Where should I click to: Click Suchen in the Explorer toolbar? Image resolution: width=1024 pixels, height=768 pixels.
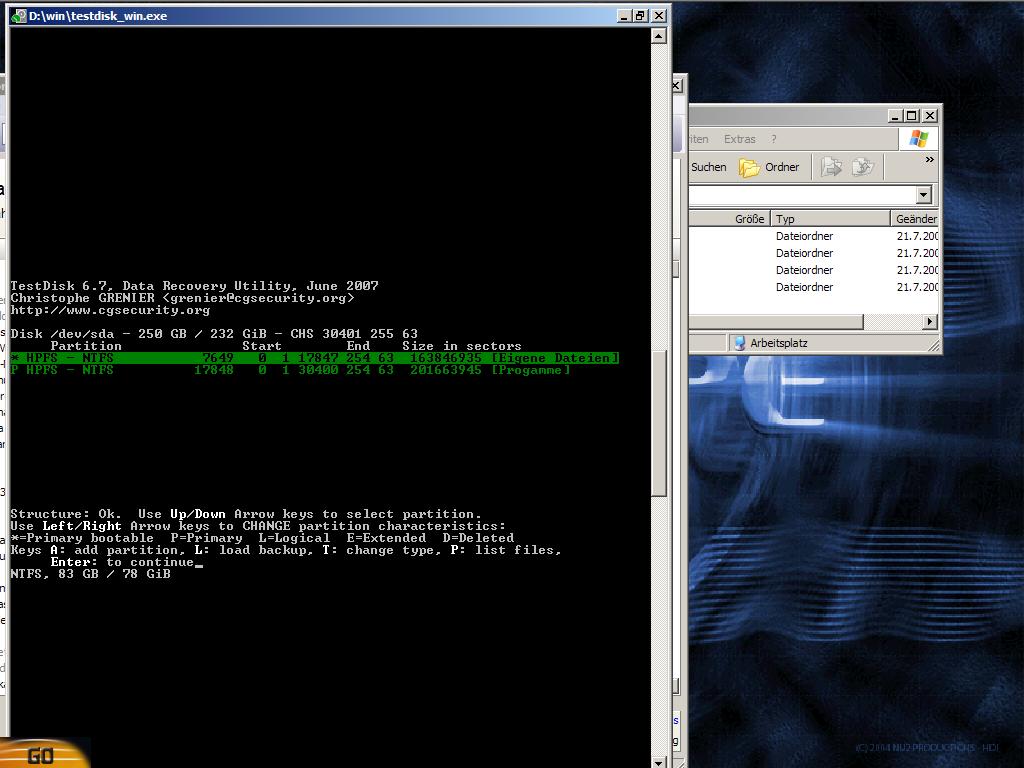(x=709, y=167)
